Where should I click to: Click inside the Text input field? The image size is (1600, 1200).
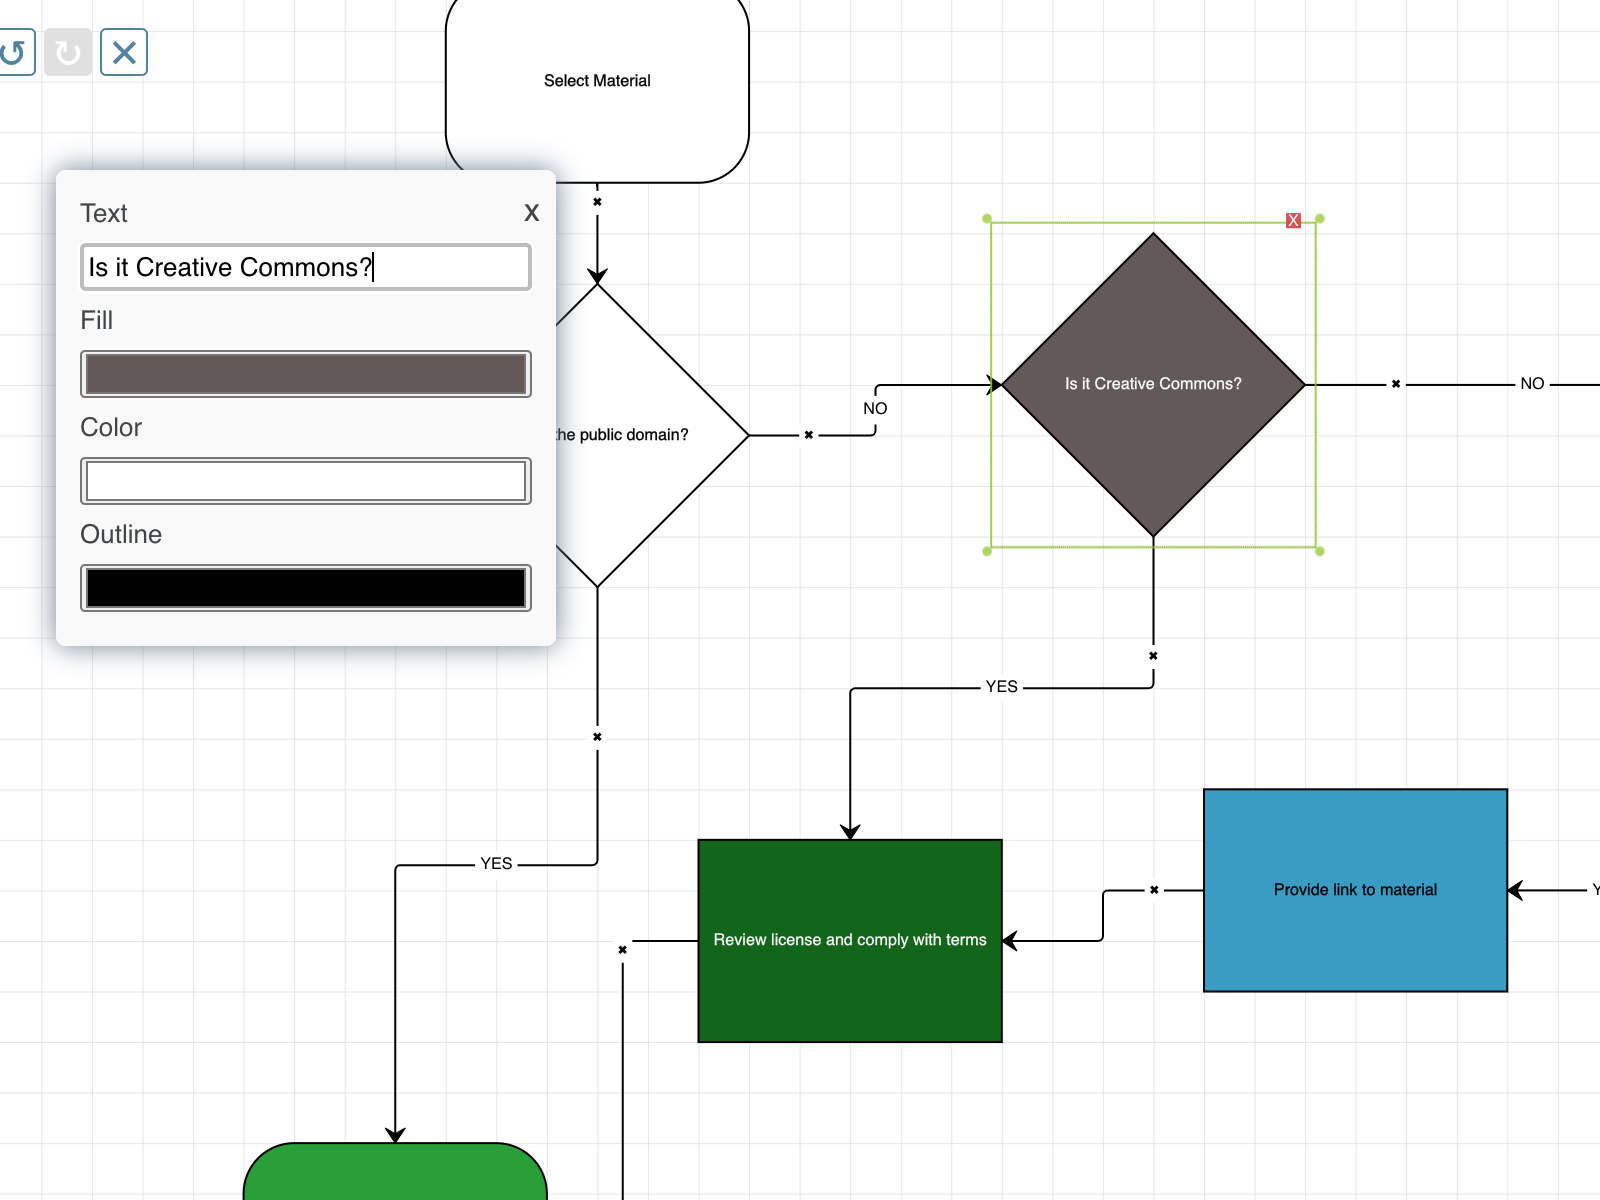click(305, 267)
